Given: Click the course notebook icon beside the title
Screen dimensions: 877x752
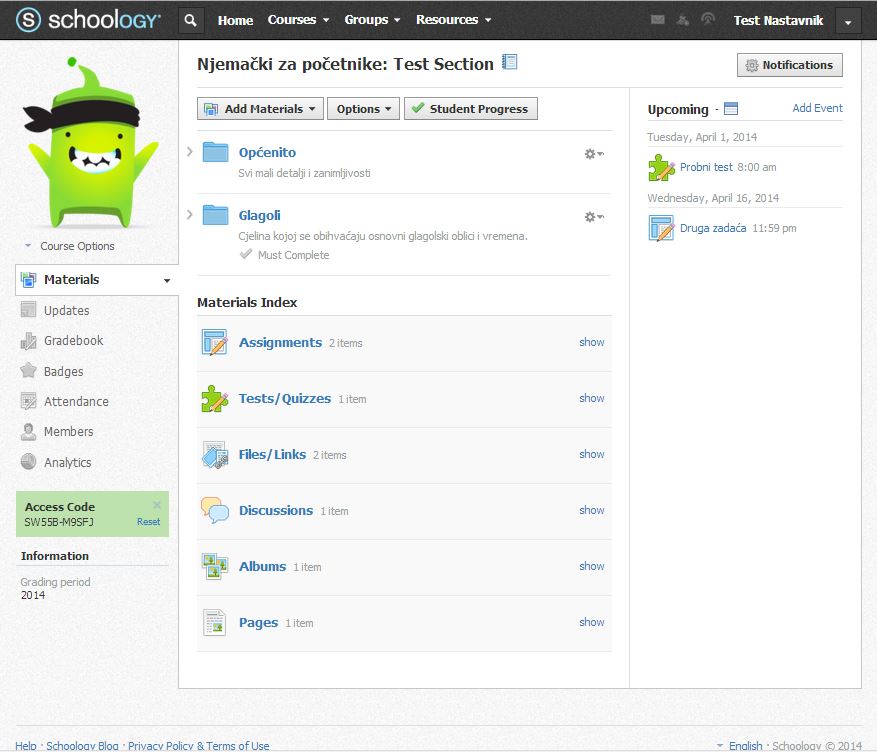Looking at the screenshot, I should click(x=510, y=63).
